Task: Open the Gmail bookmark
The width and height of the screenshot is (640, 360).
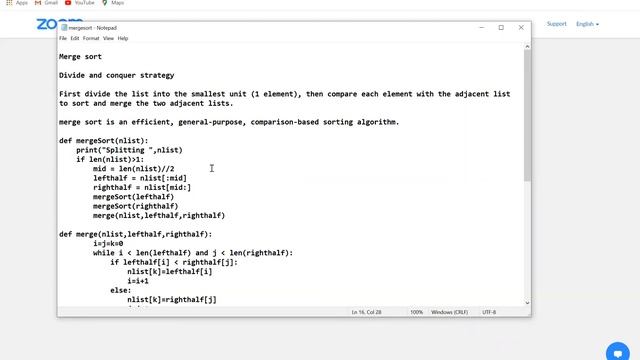Action: [47, 2]
